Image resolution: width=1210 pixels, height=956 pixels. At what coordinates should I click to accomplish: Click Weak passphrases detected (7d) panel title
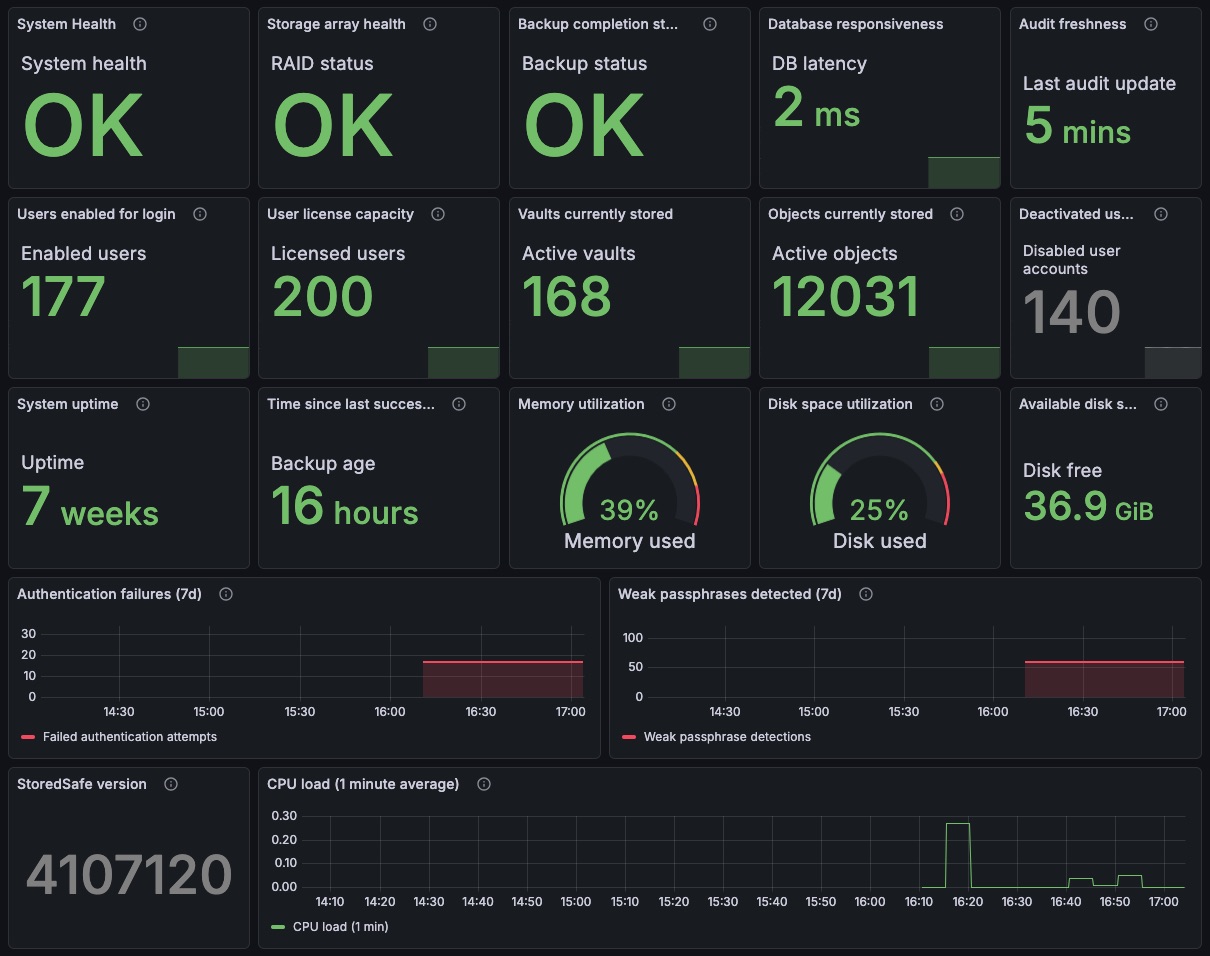click(x=729, y=594)
